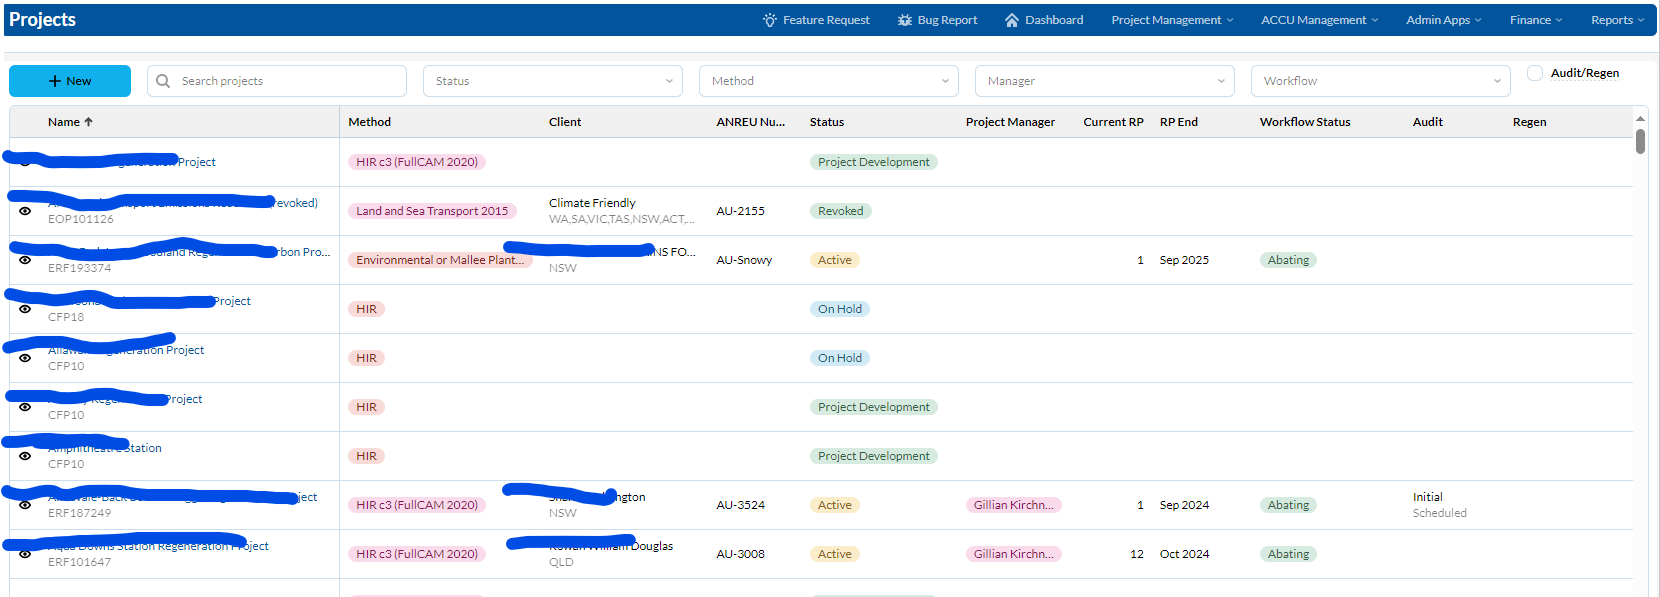Sort by Regen column header
The height and width of the screenshot is (597, 1660).
click(1530, 122)
